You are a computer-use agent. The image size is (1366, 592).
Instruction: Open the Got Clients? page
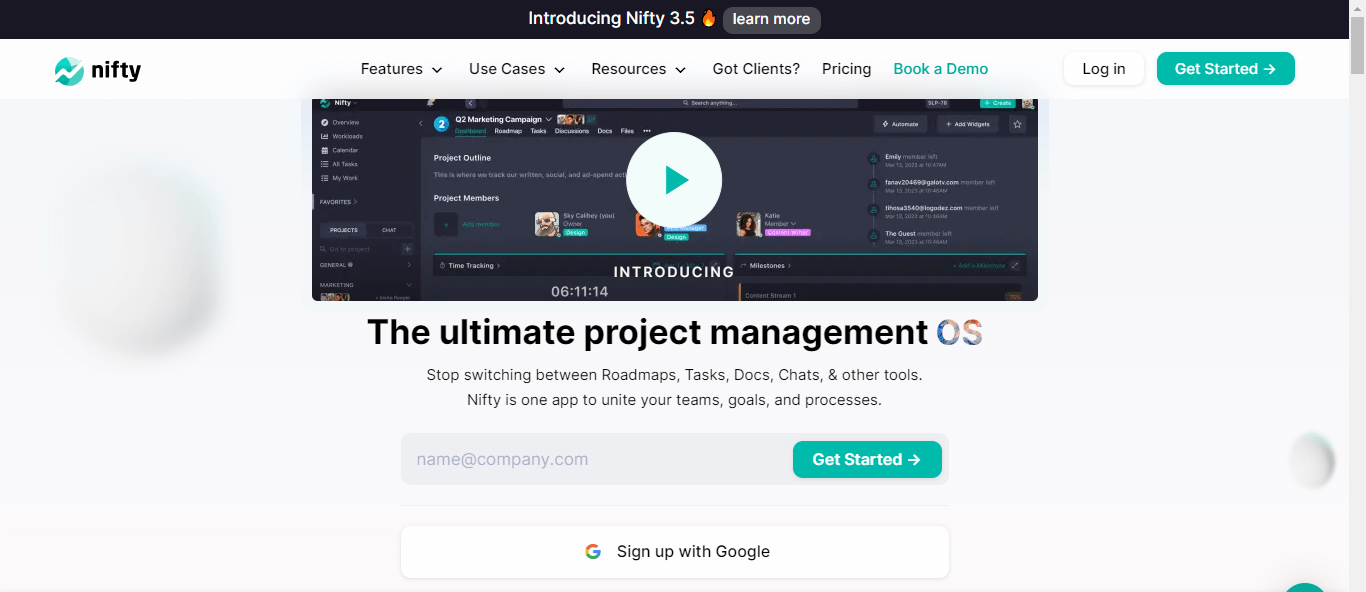pos(756,69)
